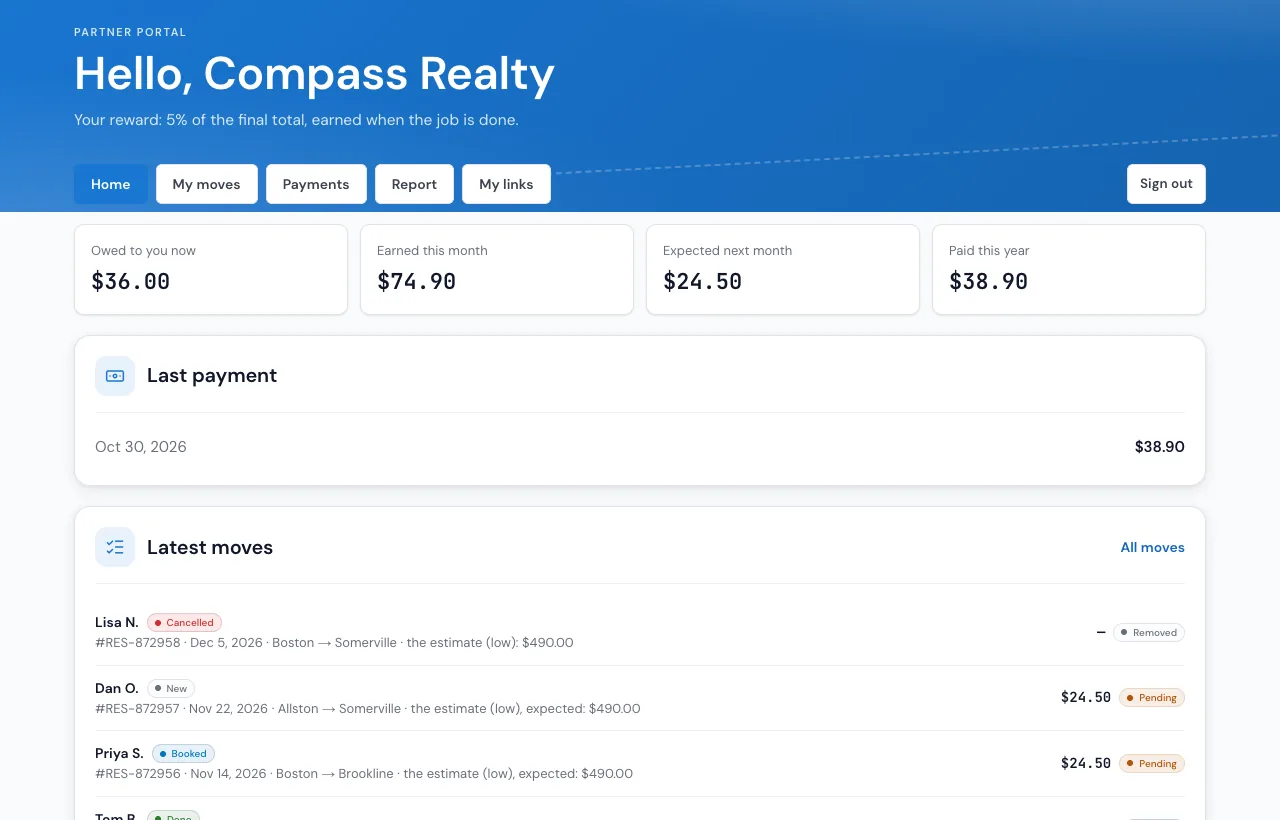The width and height of the screenshot is (1280, 820).
Task: Click the Cancelled badge next to Lisa N.
Action: click(x=184, y=623)
